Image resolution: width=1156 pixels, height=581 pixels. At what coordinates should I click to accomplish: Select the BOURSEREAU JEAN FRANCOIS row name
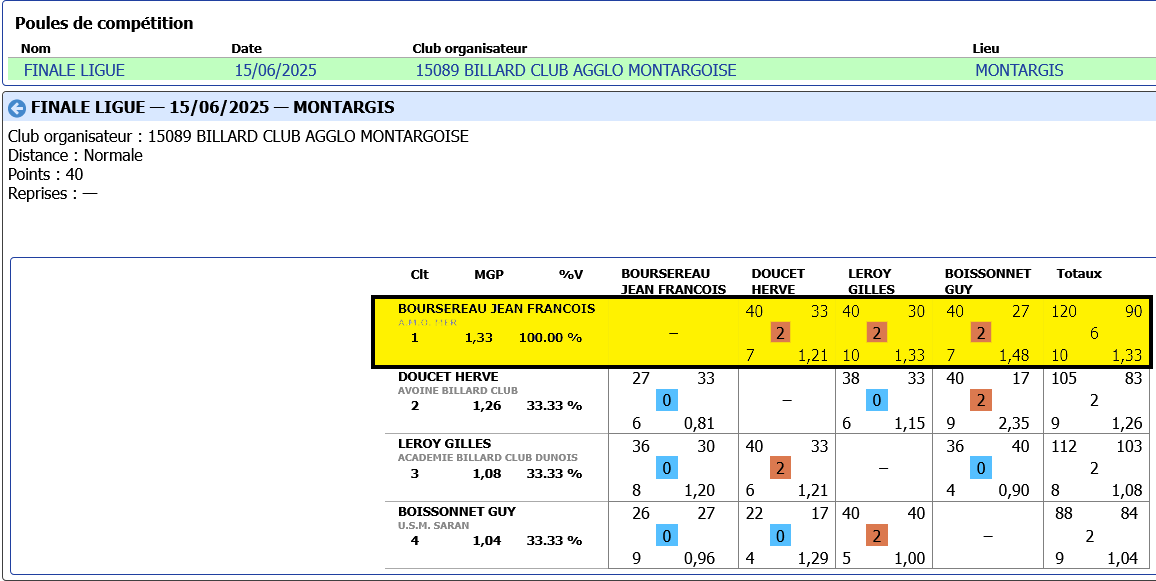[496, 309]
